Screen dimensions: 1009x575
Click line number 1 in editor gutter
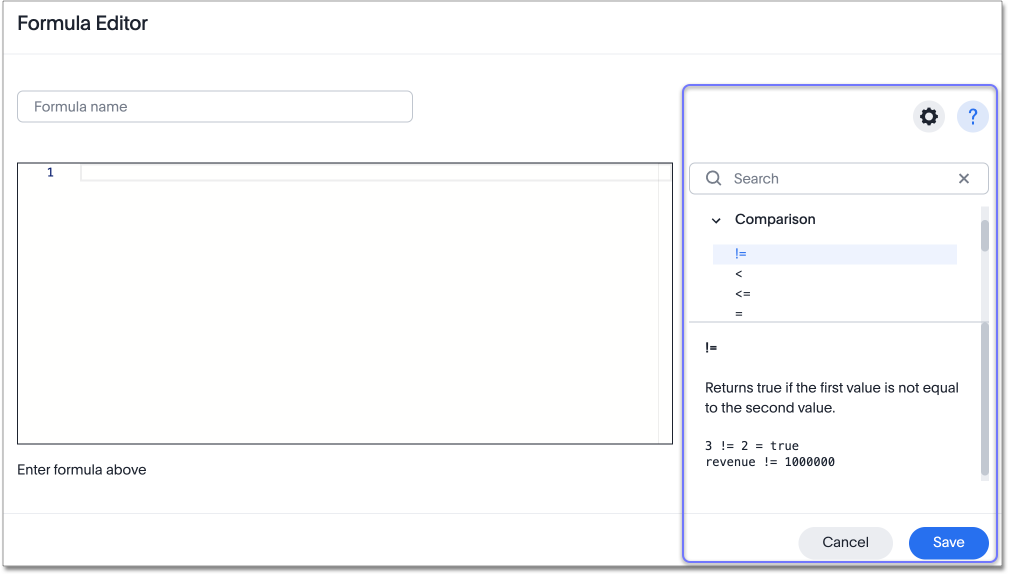point(50,173)
